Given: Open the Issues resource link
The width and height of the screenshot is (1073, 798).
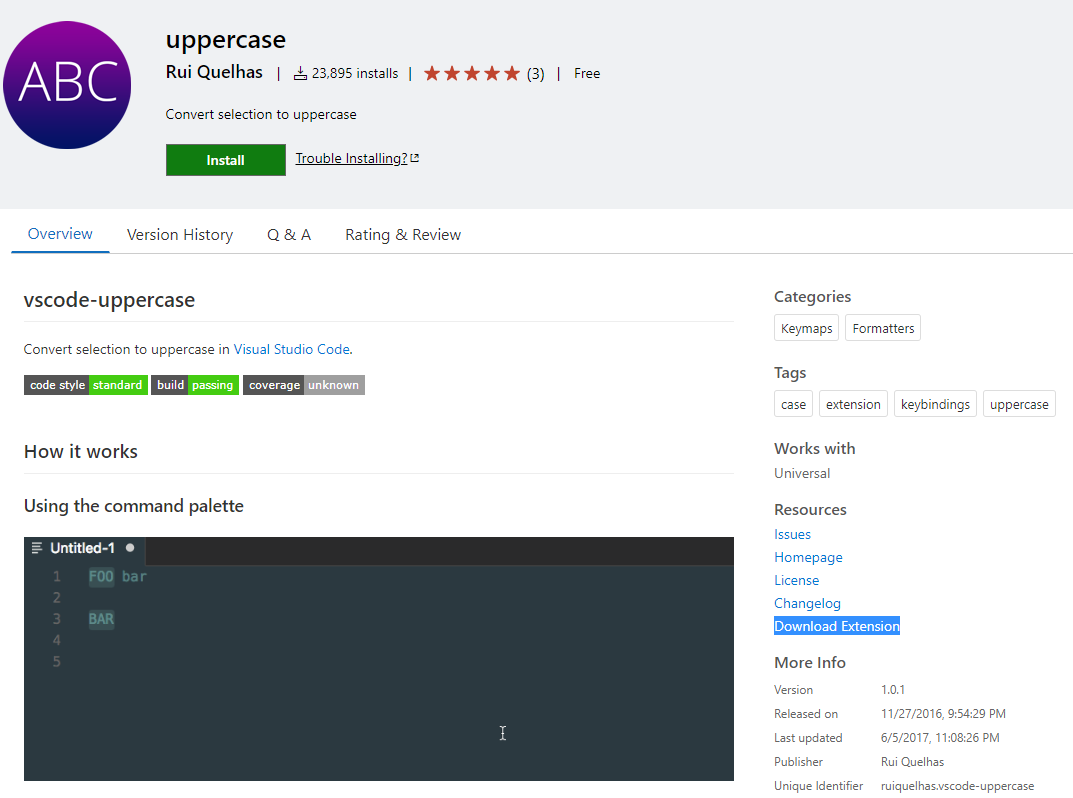Looking at the screenshot, I should [792, 535].
